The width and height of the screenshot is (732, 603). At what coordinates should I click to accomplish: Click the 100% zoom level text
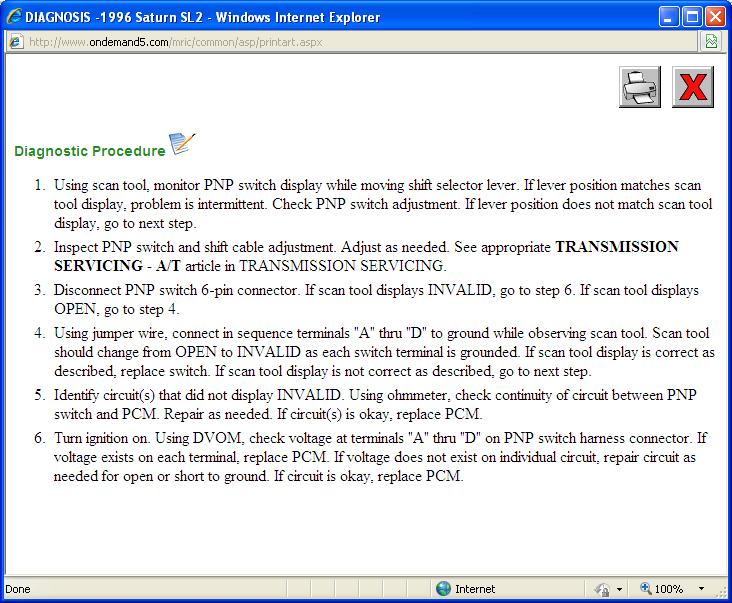click(669, 589)
